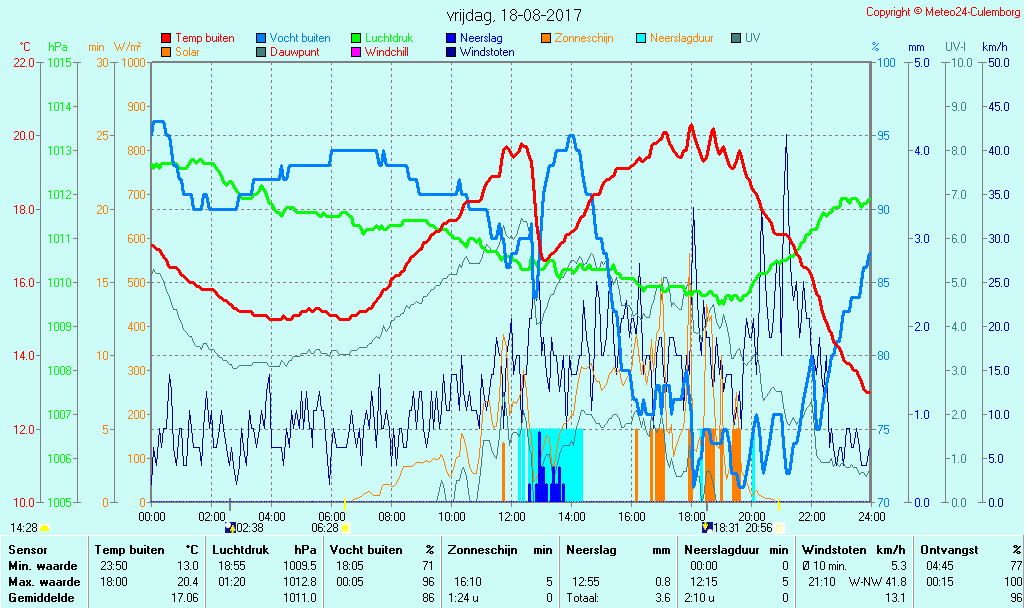Click the Windstoten legend label

pos(487,52)
